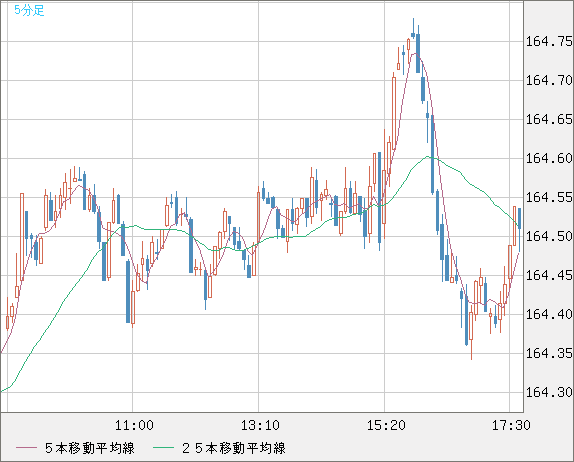
Task: Click the purple 5-period moving average legend line
Action: (27, 448)
